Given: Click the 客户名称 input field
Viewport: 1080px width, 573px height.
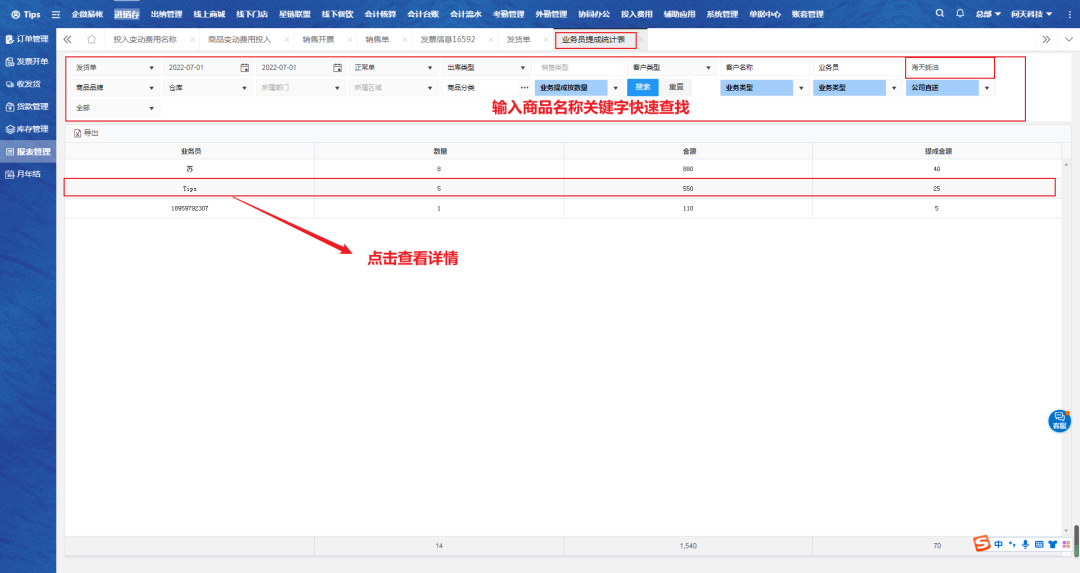Looking at the screenshot, I should tap(765, 67).
